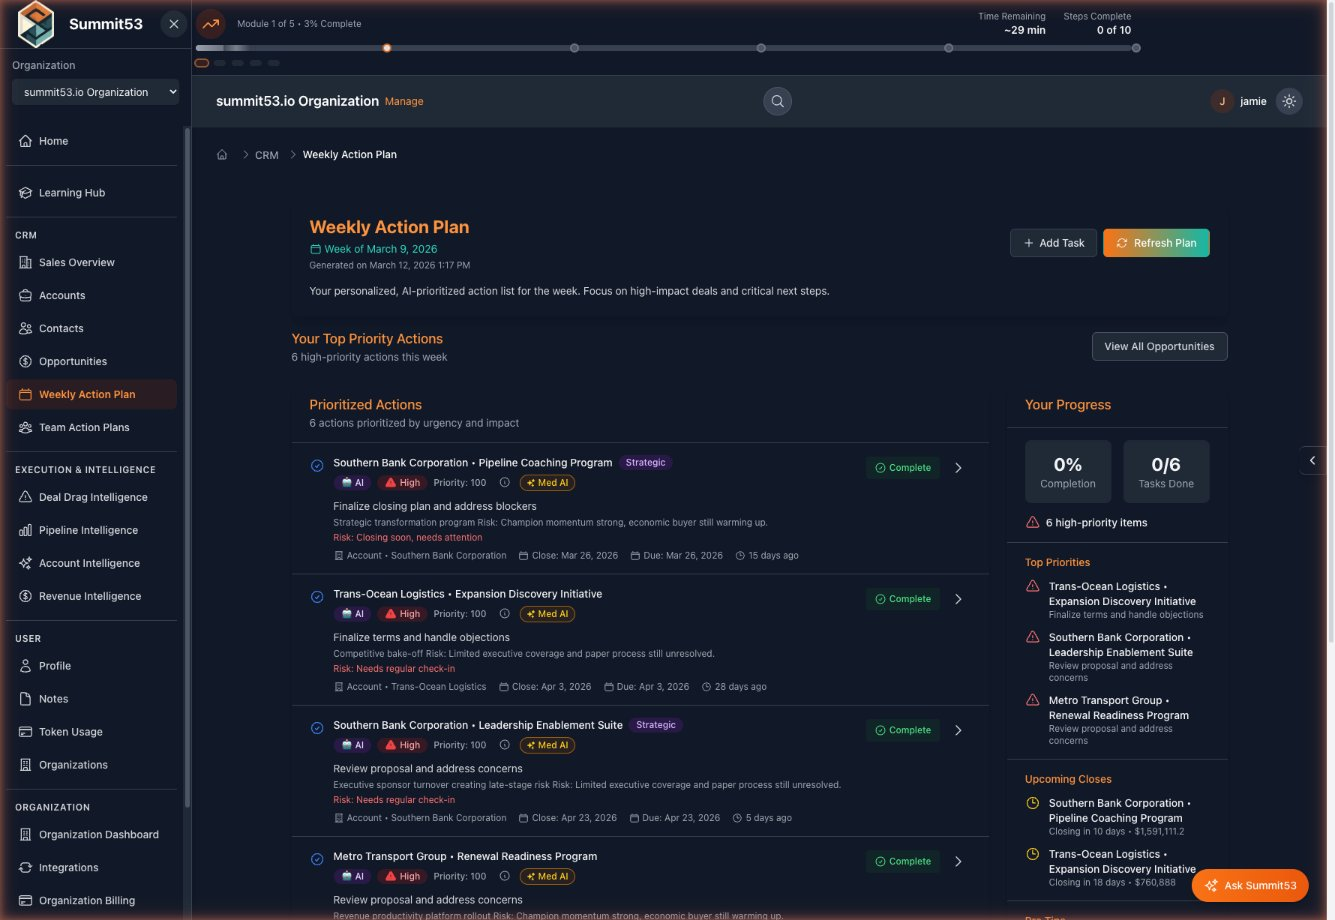Screen dimensions: 1335x920
Task: Click CRM in the breadcrumb trail
Action: click(x=266, y=154)
